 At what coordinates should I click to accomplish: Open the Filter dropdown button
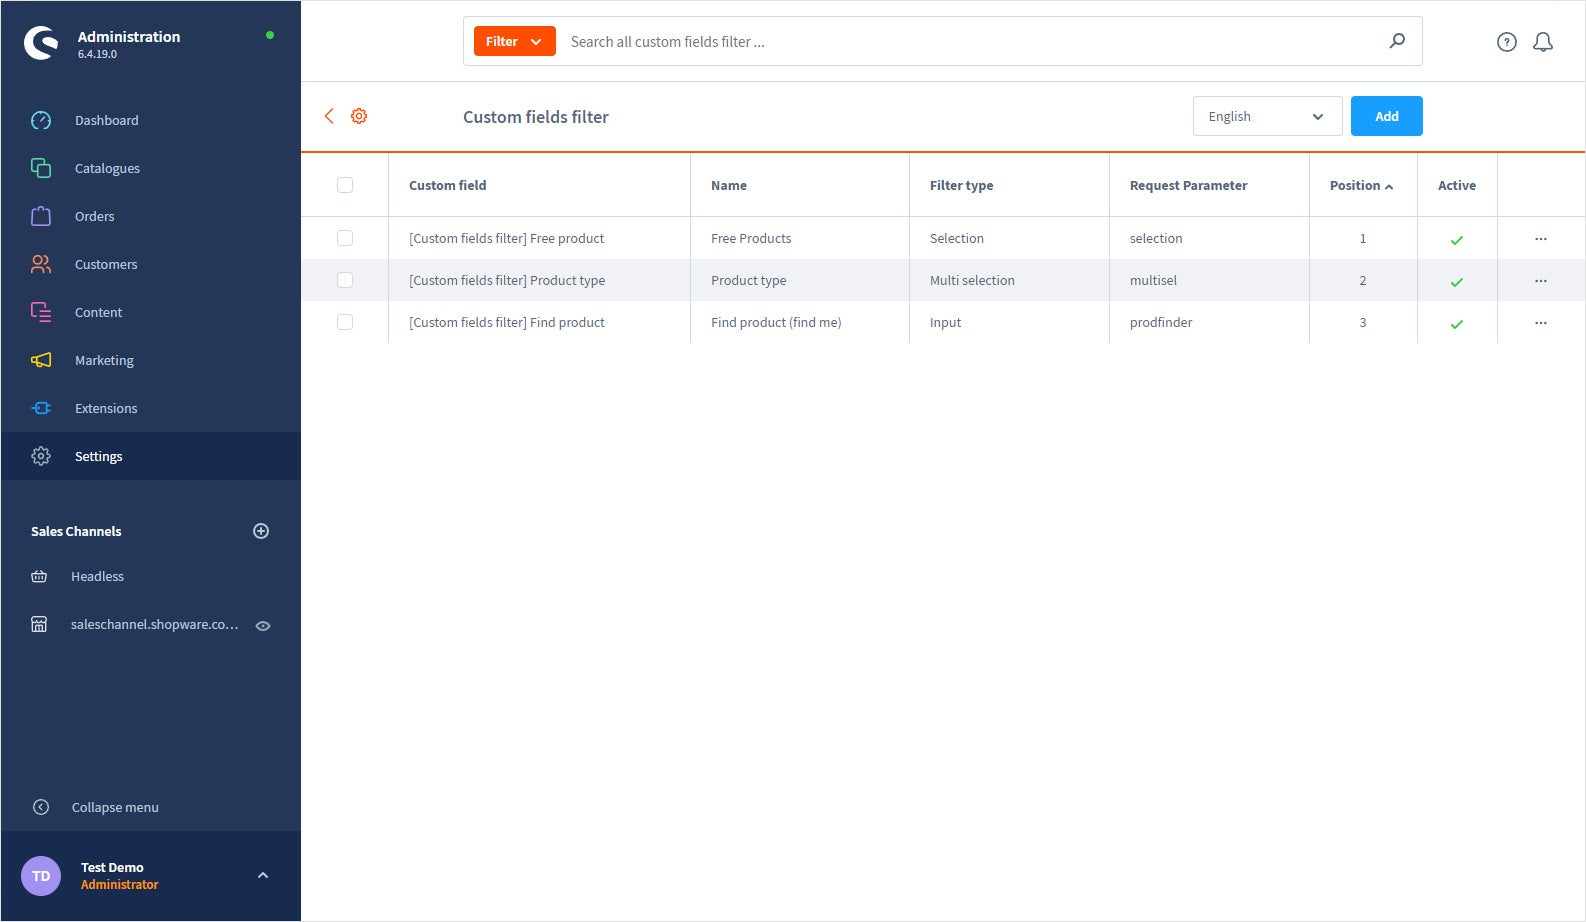pos(514,41)
